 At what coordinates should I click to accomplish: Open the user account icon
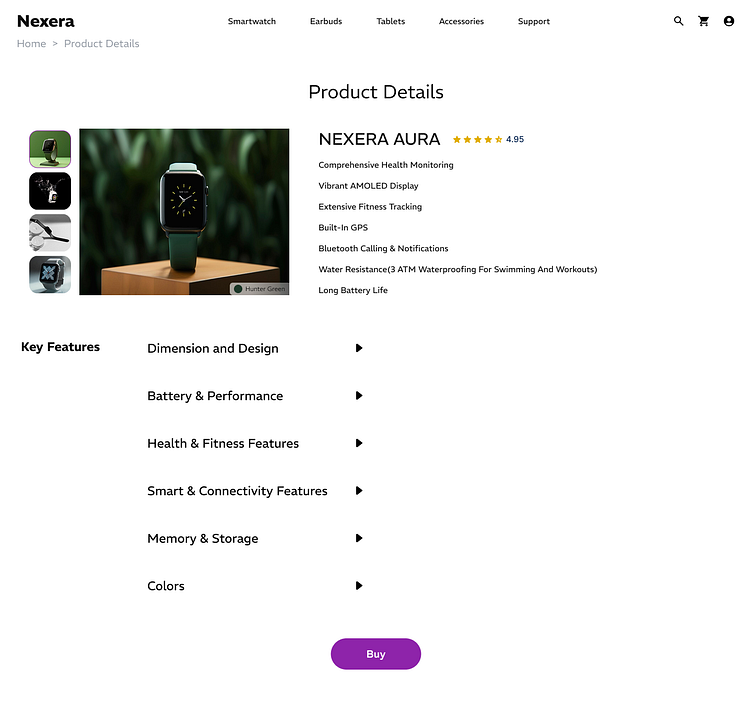click(x=729, y=21)
